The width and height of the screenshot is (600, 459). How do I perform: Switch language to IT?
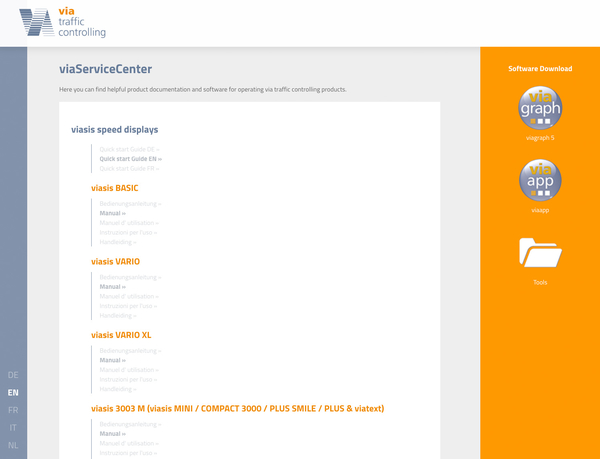[13, 428]
